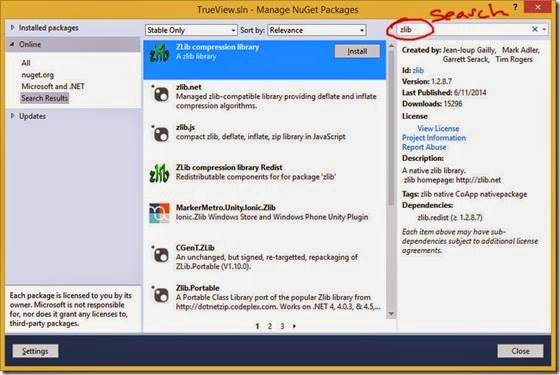Image resolution: width=560 pixels, height=375 pixels.
Task: Collapse the Online section
Action: (x=12, y=44)
